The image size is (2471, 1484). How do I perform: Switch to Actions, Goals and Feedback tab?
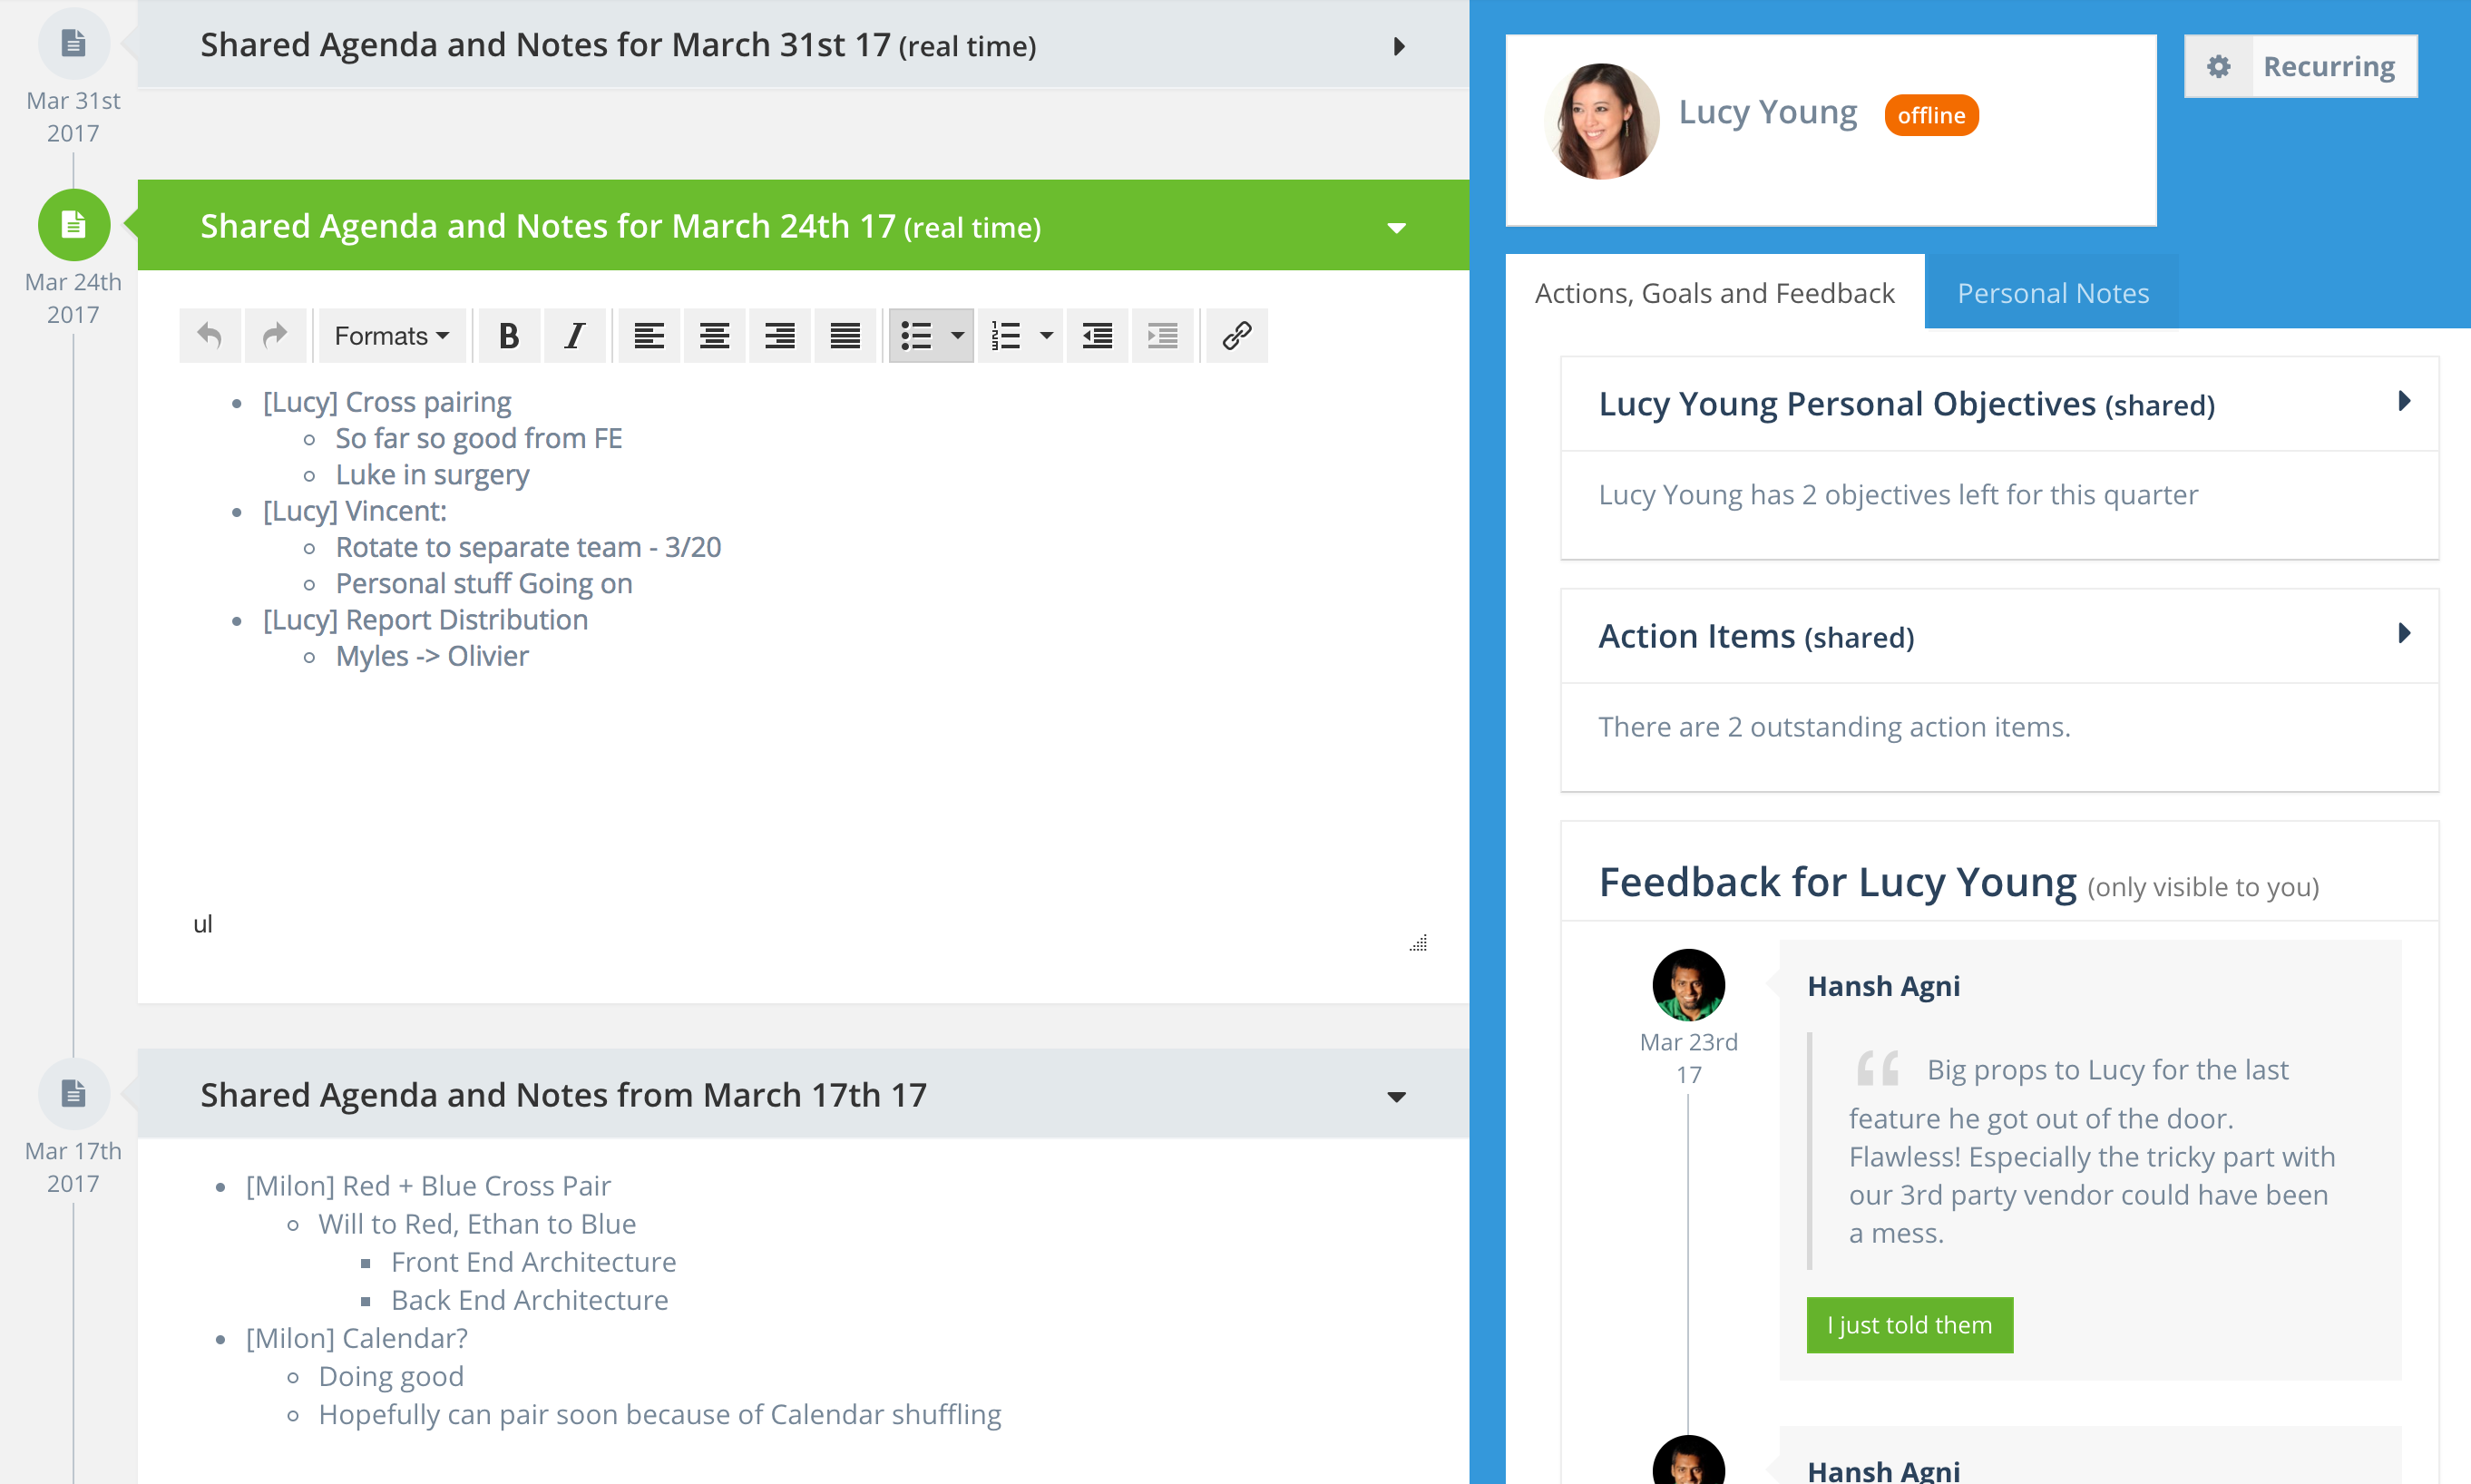[x=1714, y=293]
